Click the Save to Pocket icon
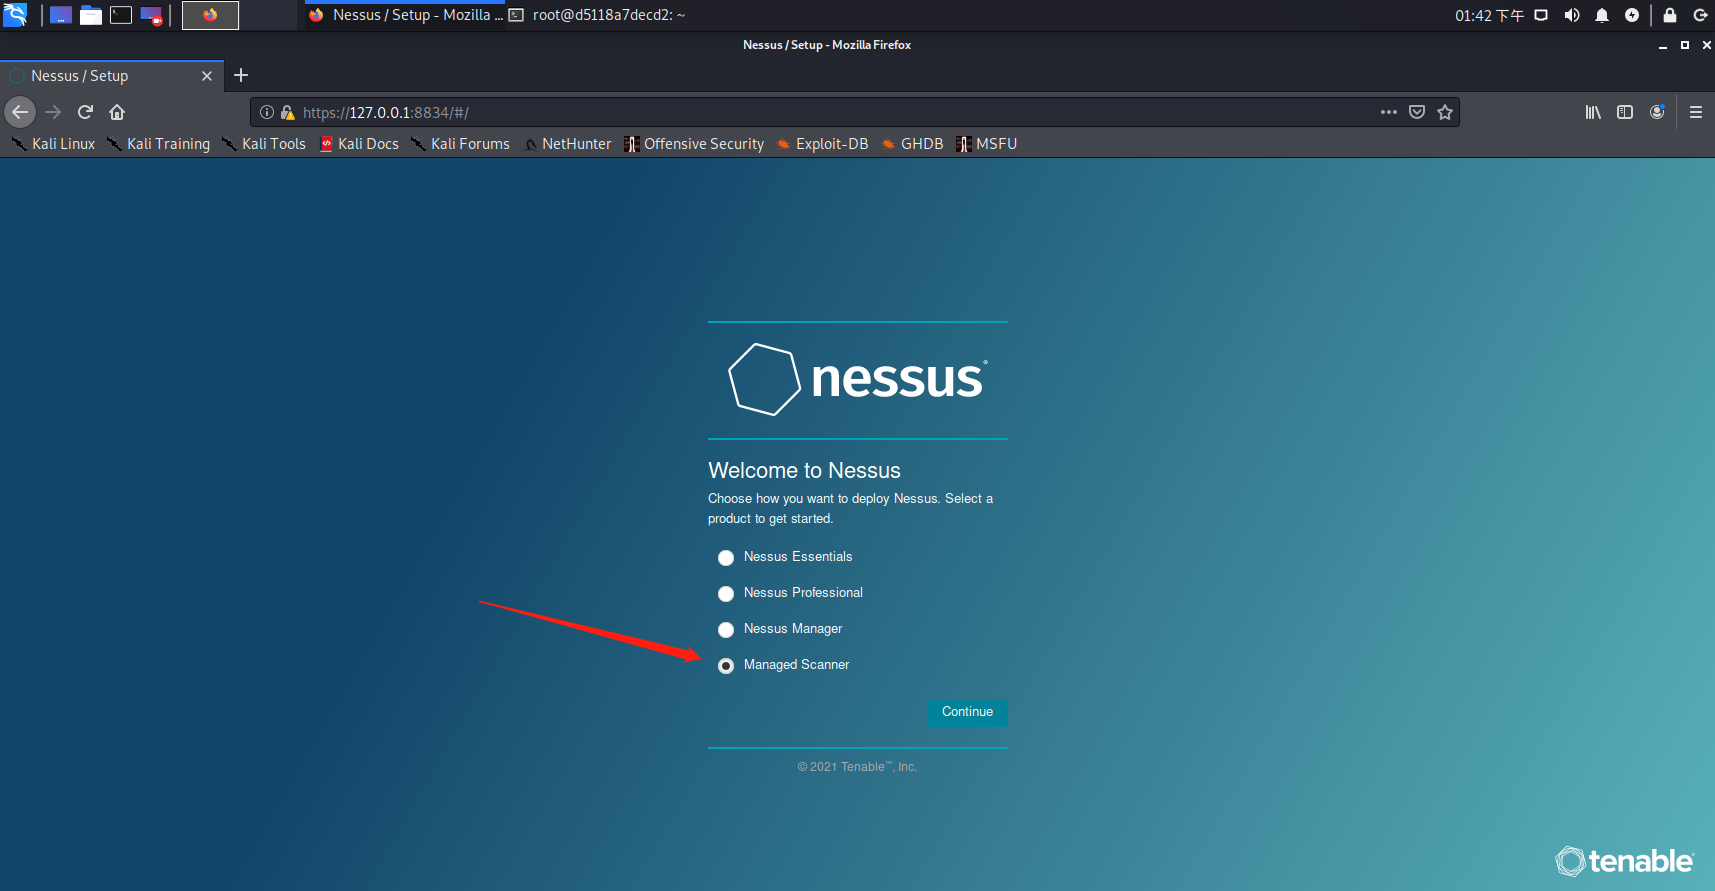Screen dimensions: 1715x891 pos(1417,112)
